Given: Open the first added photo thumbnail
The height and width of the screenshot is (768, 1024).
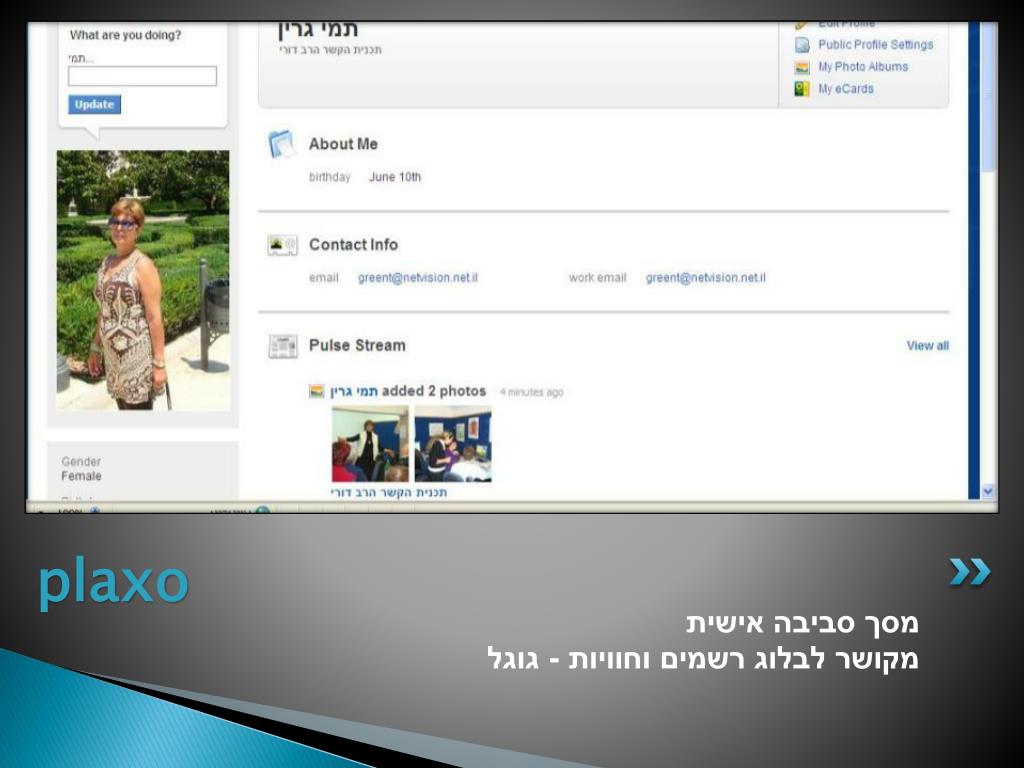Looking at the screenshot, I should point(370,443).
